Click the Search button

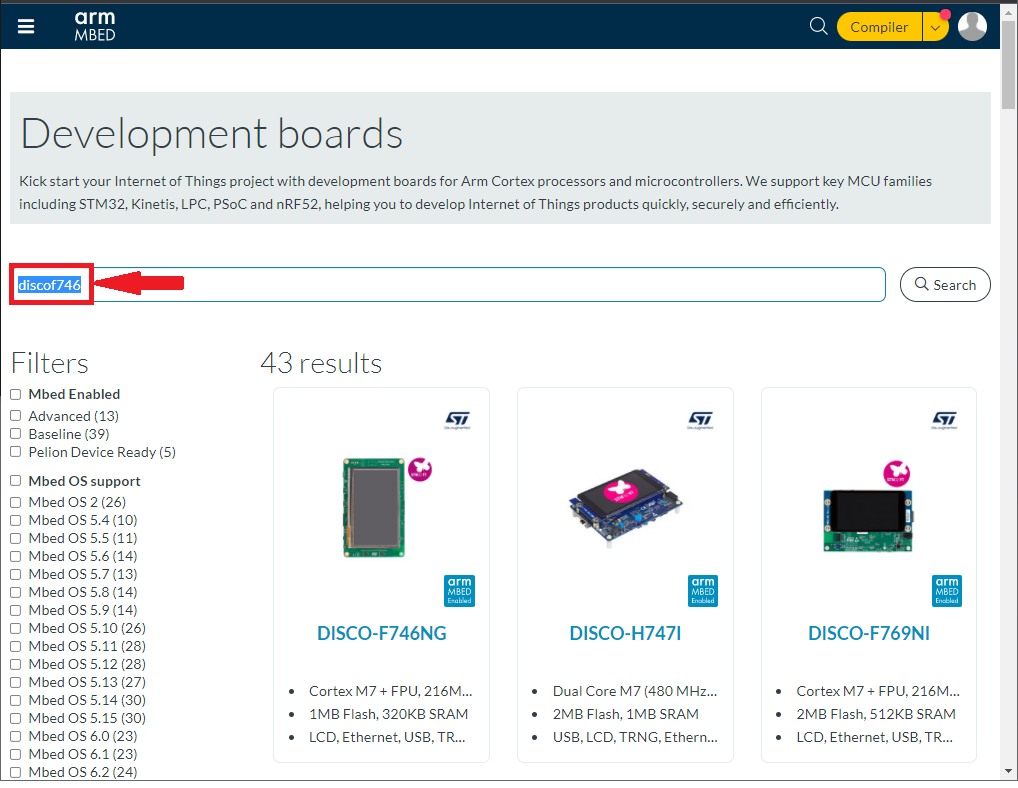[945, 284]
